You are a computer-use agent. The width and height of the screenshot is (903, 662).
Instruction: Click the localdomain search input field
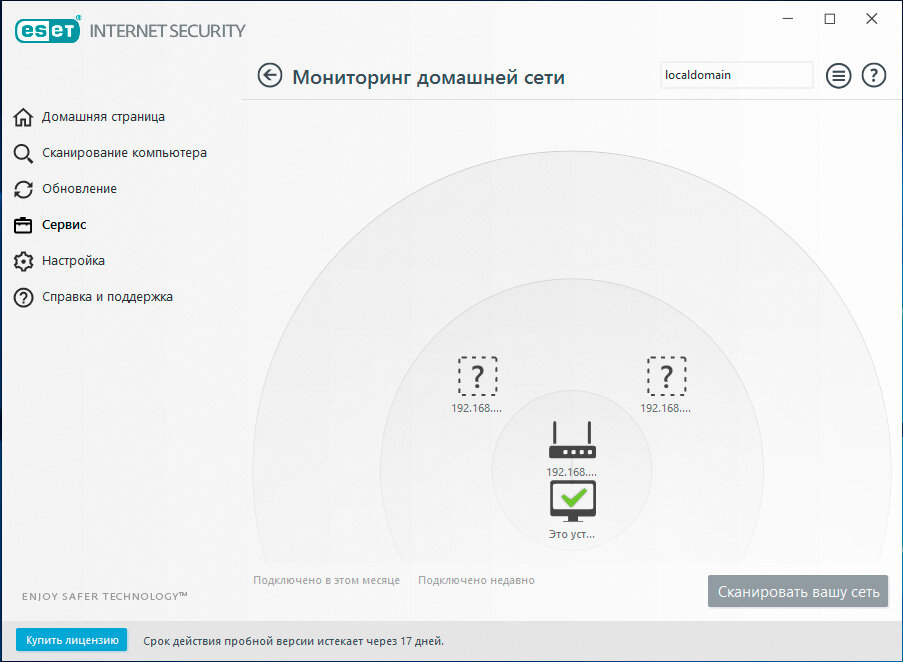(736, 75)
